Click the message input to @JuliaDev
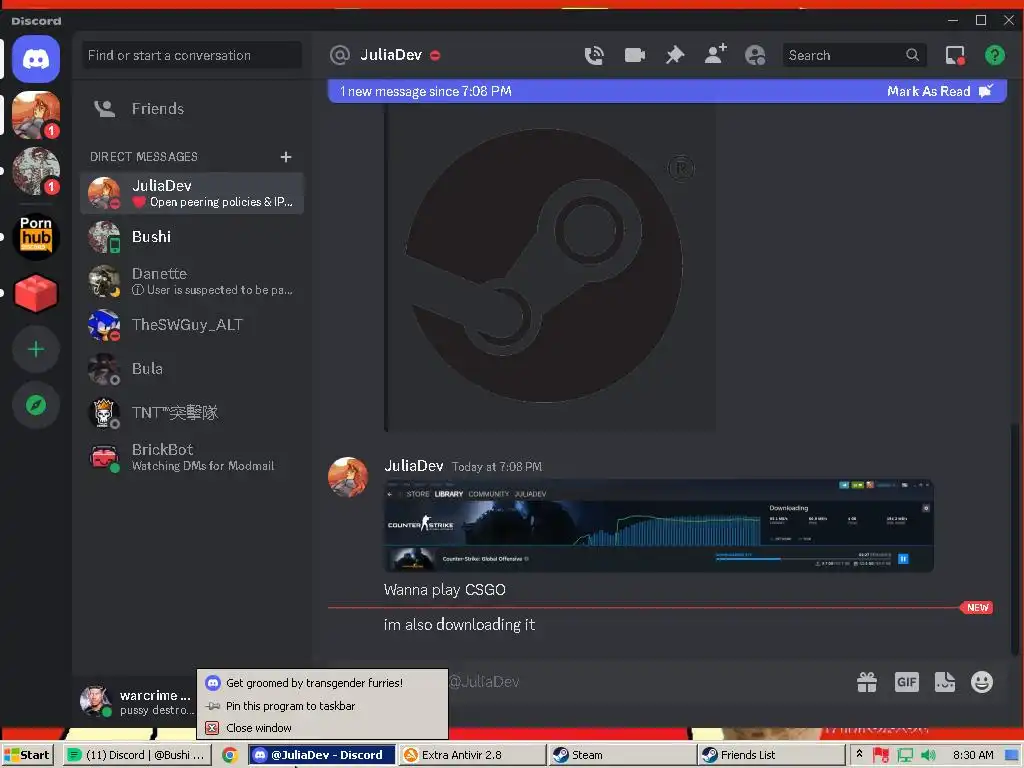The height and width of the screenshot is (768, 1024). point(647,682)
